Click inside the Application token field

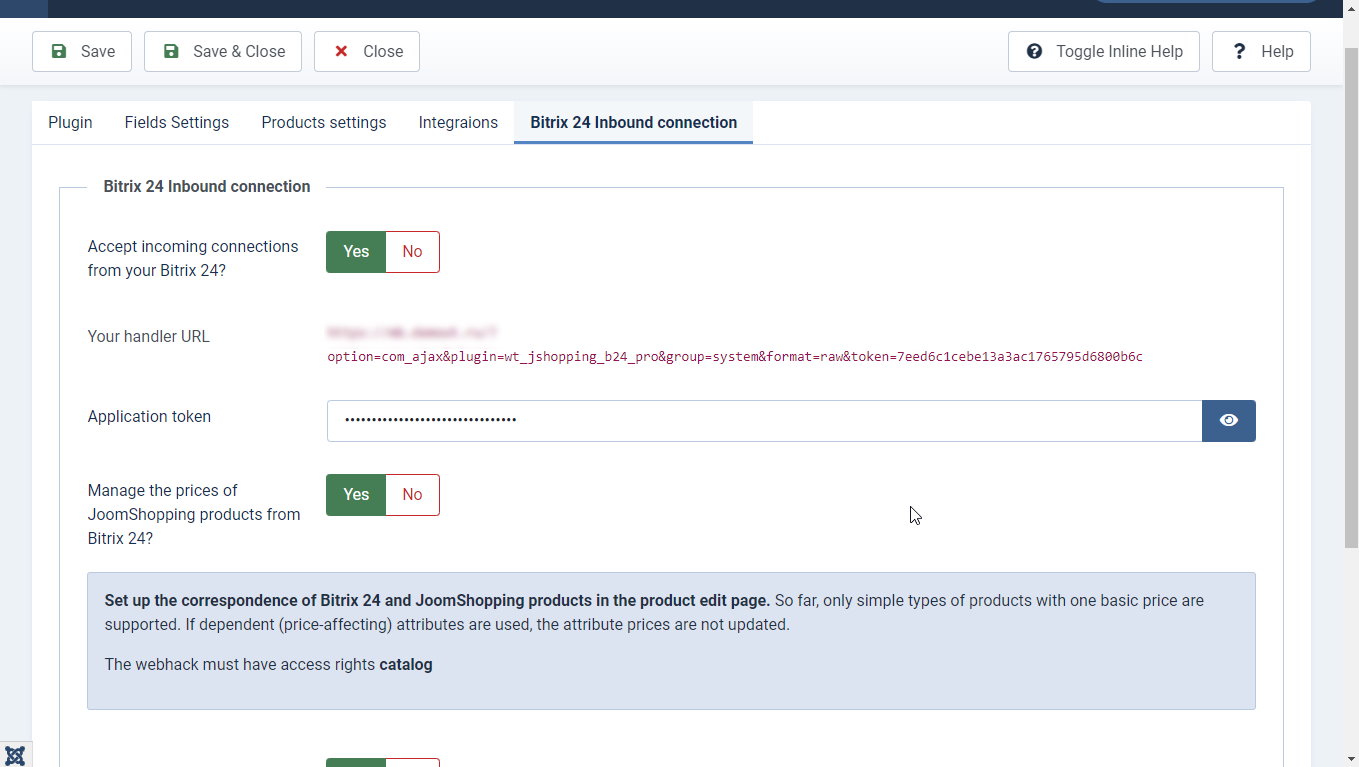(x=764, y=421)
